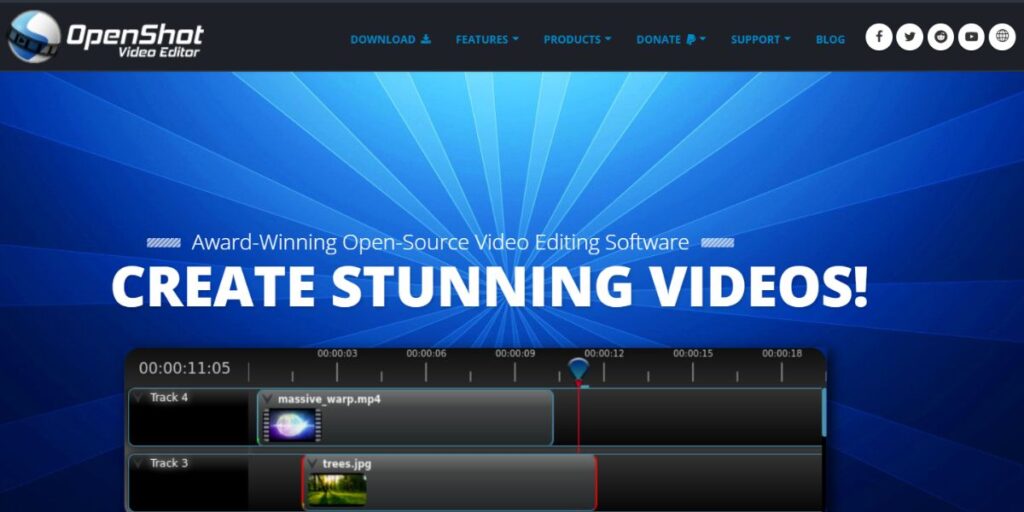
Task: Open the YouTube social icon
Action: coord(971,37)
